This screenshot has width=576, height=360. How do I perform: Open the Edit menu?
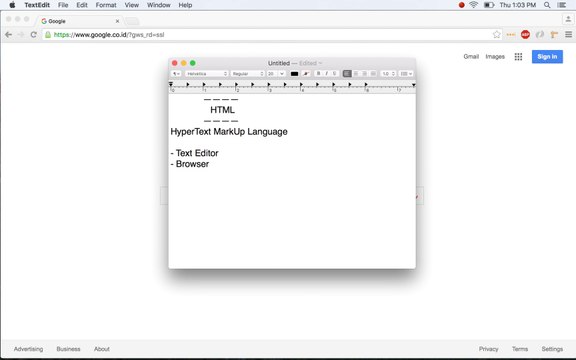pos(82,5)
